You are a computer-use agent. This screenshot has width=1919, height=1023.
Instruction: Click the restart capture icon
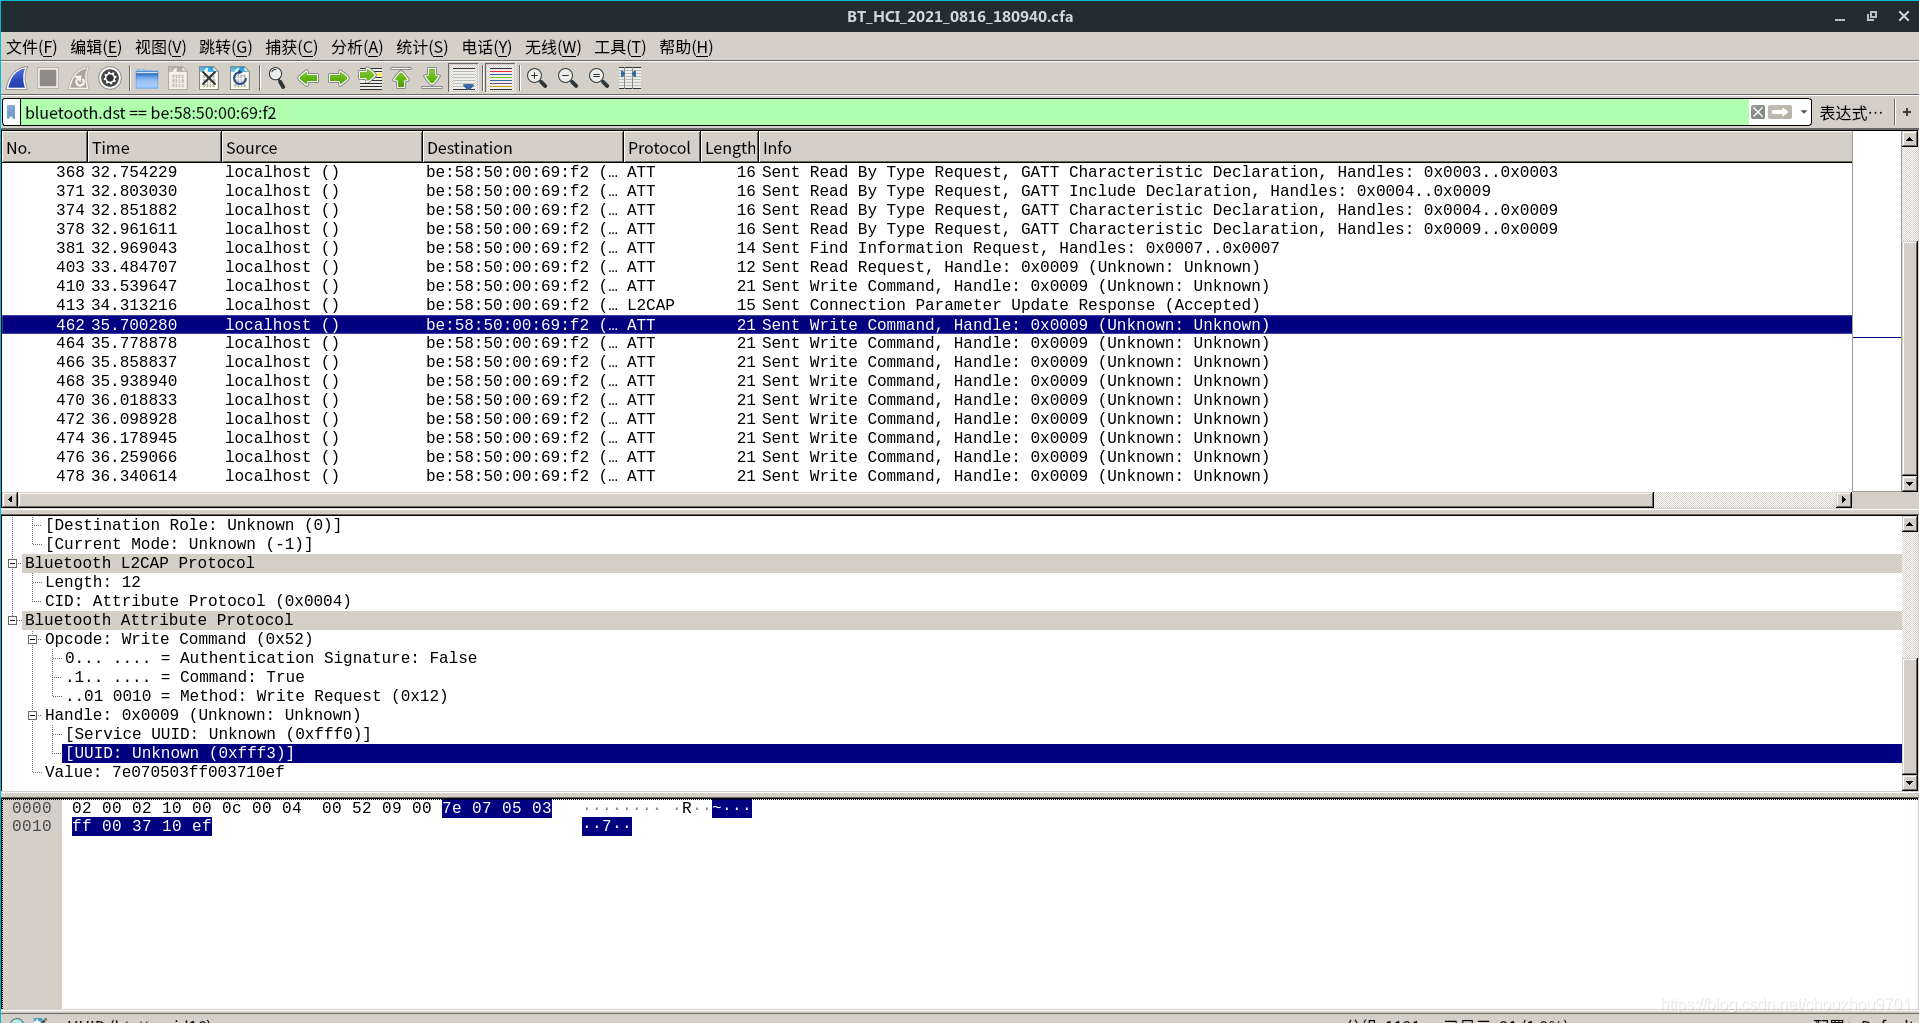click(x=79, y=78)
